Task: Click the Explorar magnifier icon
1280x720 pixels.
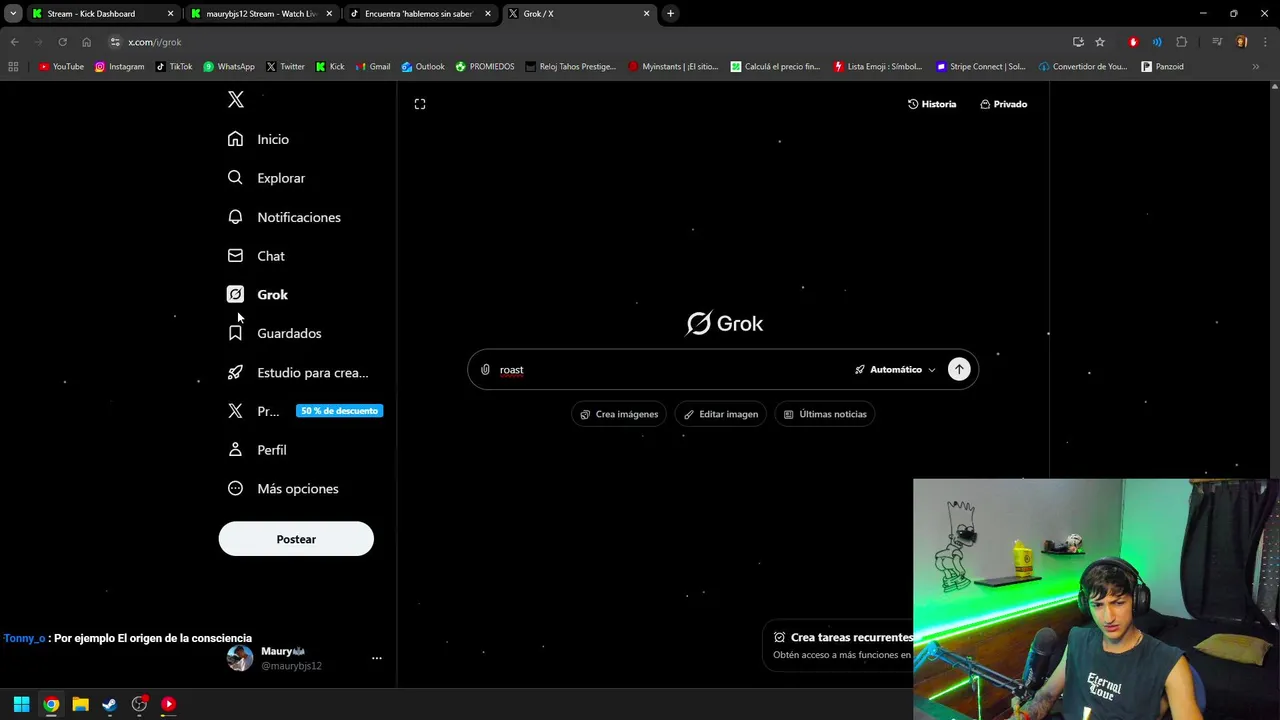Action: (x=235, y=177)
